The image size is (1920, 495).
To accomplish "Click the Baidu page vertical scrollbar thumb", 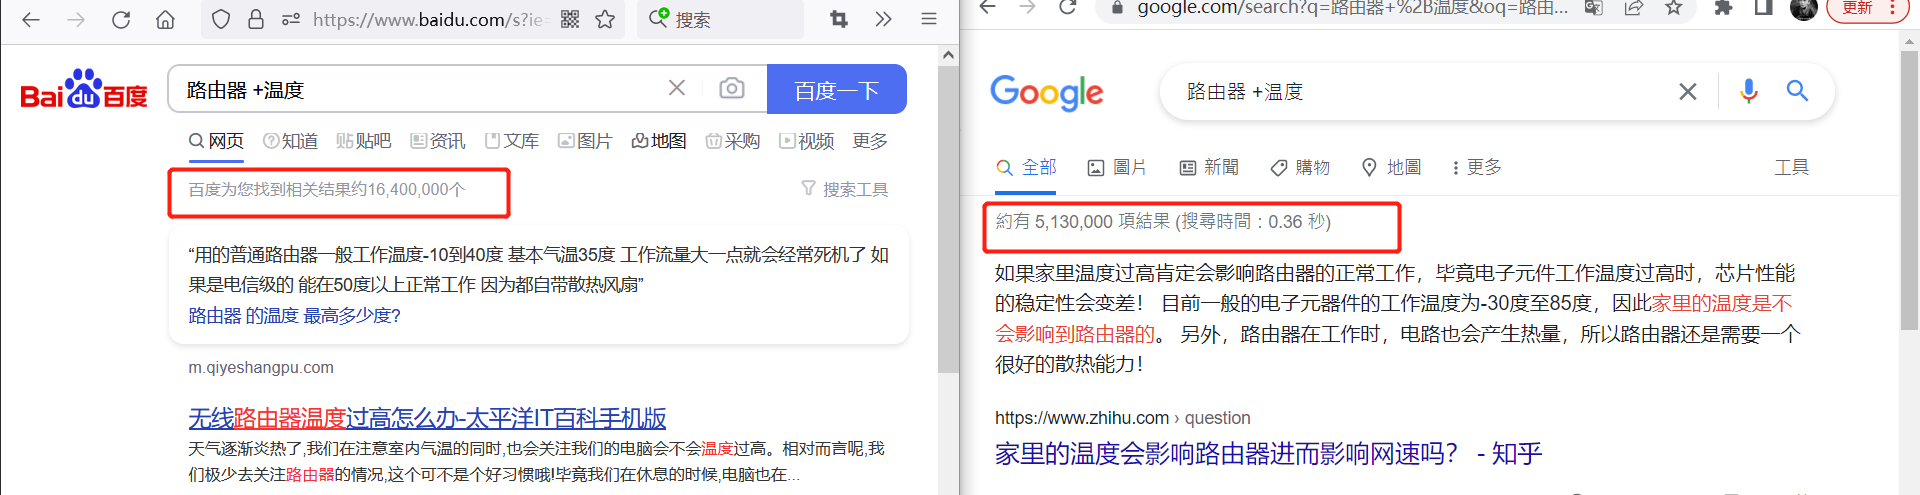I will click(x=948, y=220).
